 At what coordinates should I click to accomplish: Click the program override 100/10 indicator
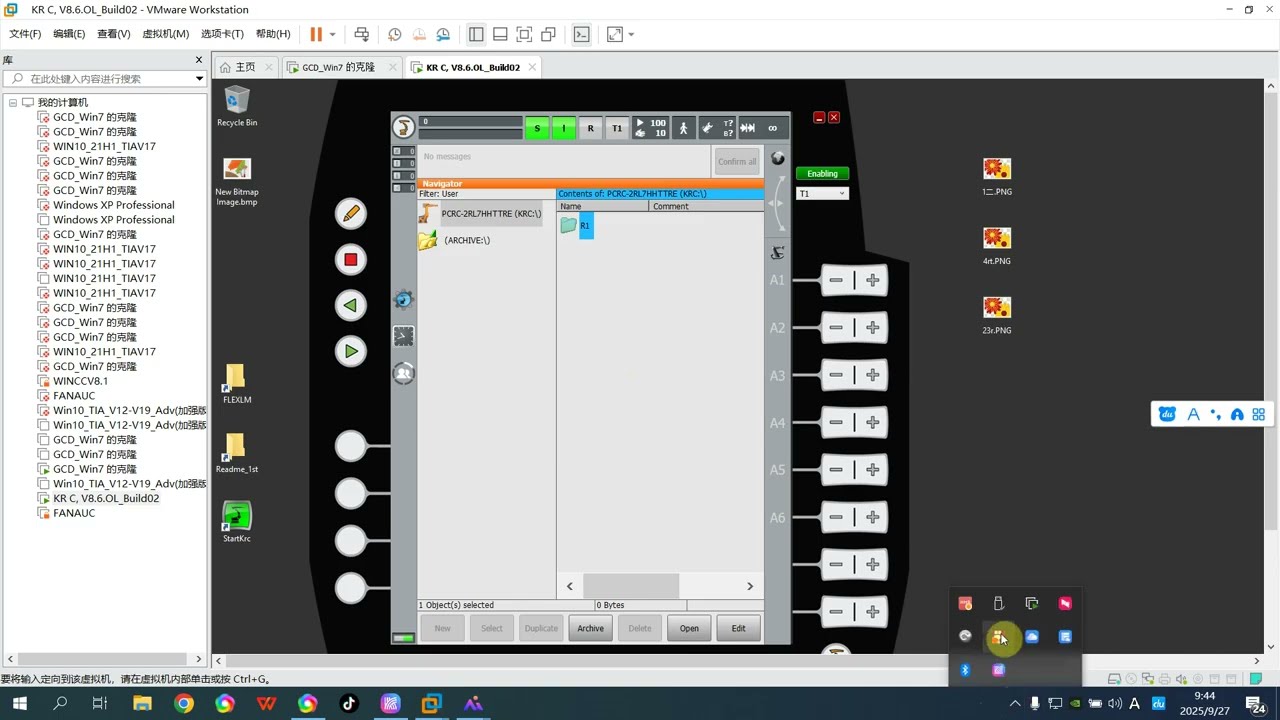tap(651, 128)
